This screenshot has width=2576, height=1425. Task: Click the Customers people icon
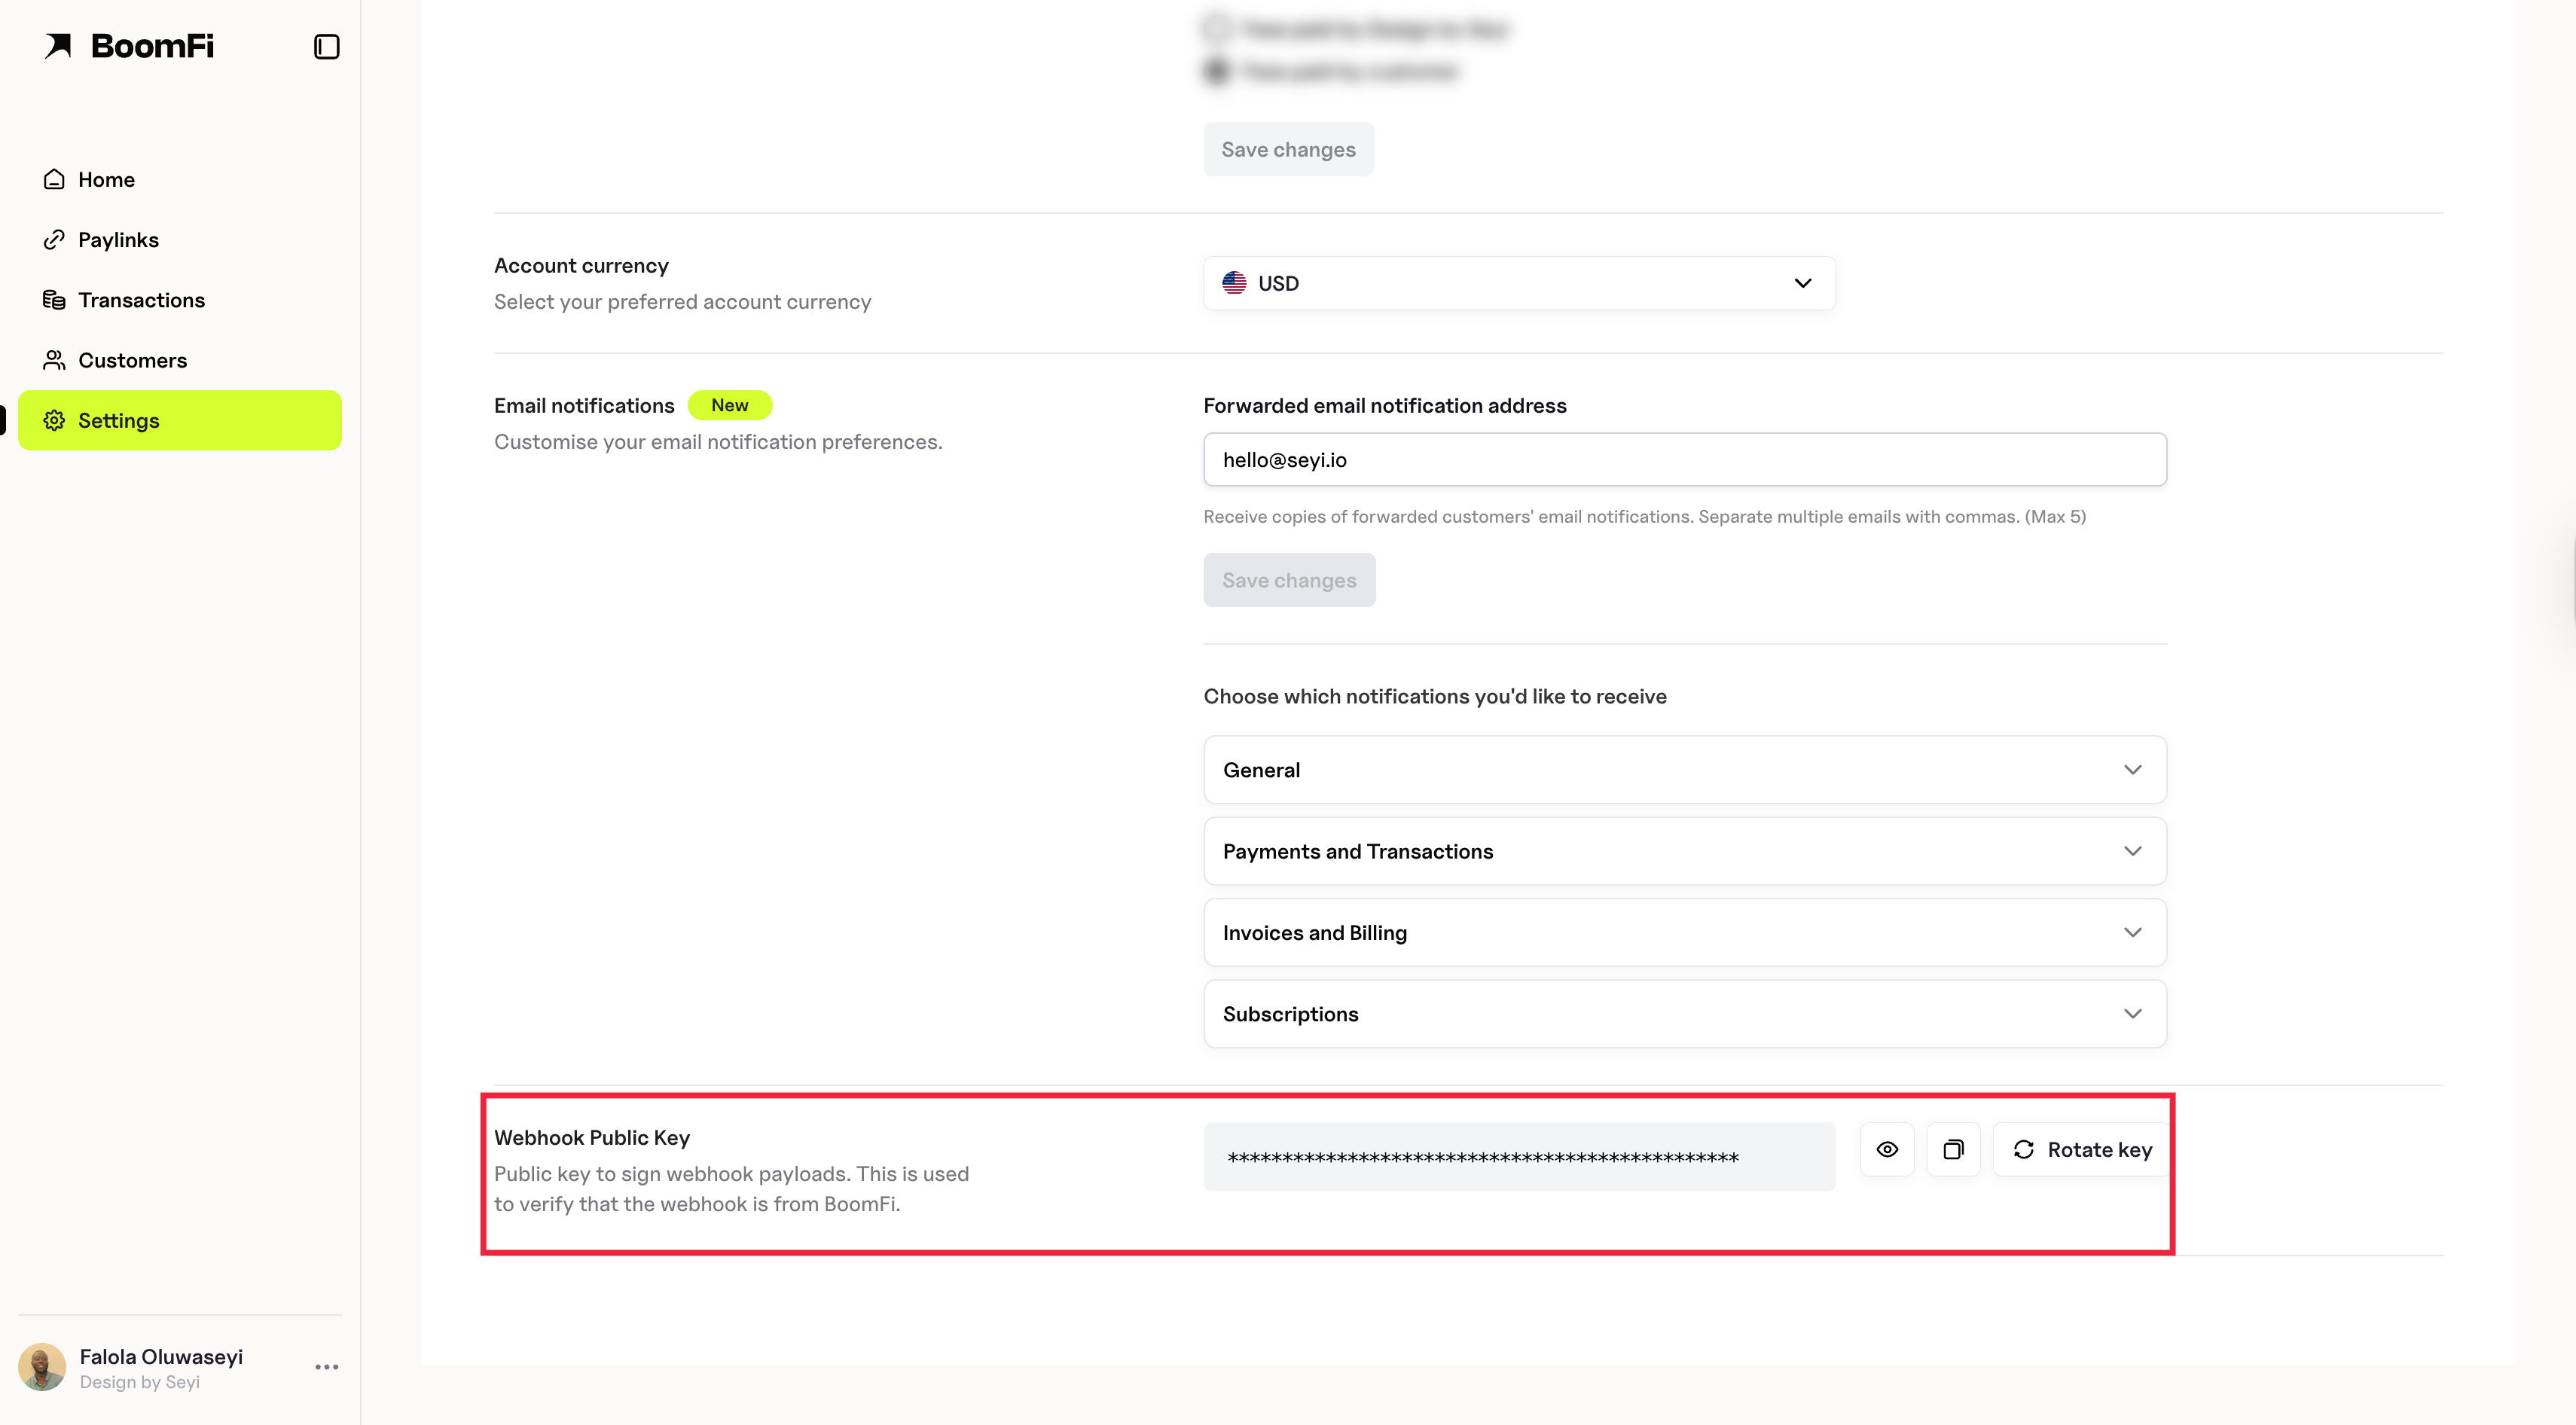click(54, 360)
